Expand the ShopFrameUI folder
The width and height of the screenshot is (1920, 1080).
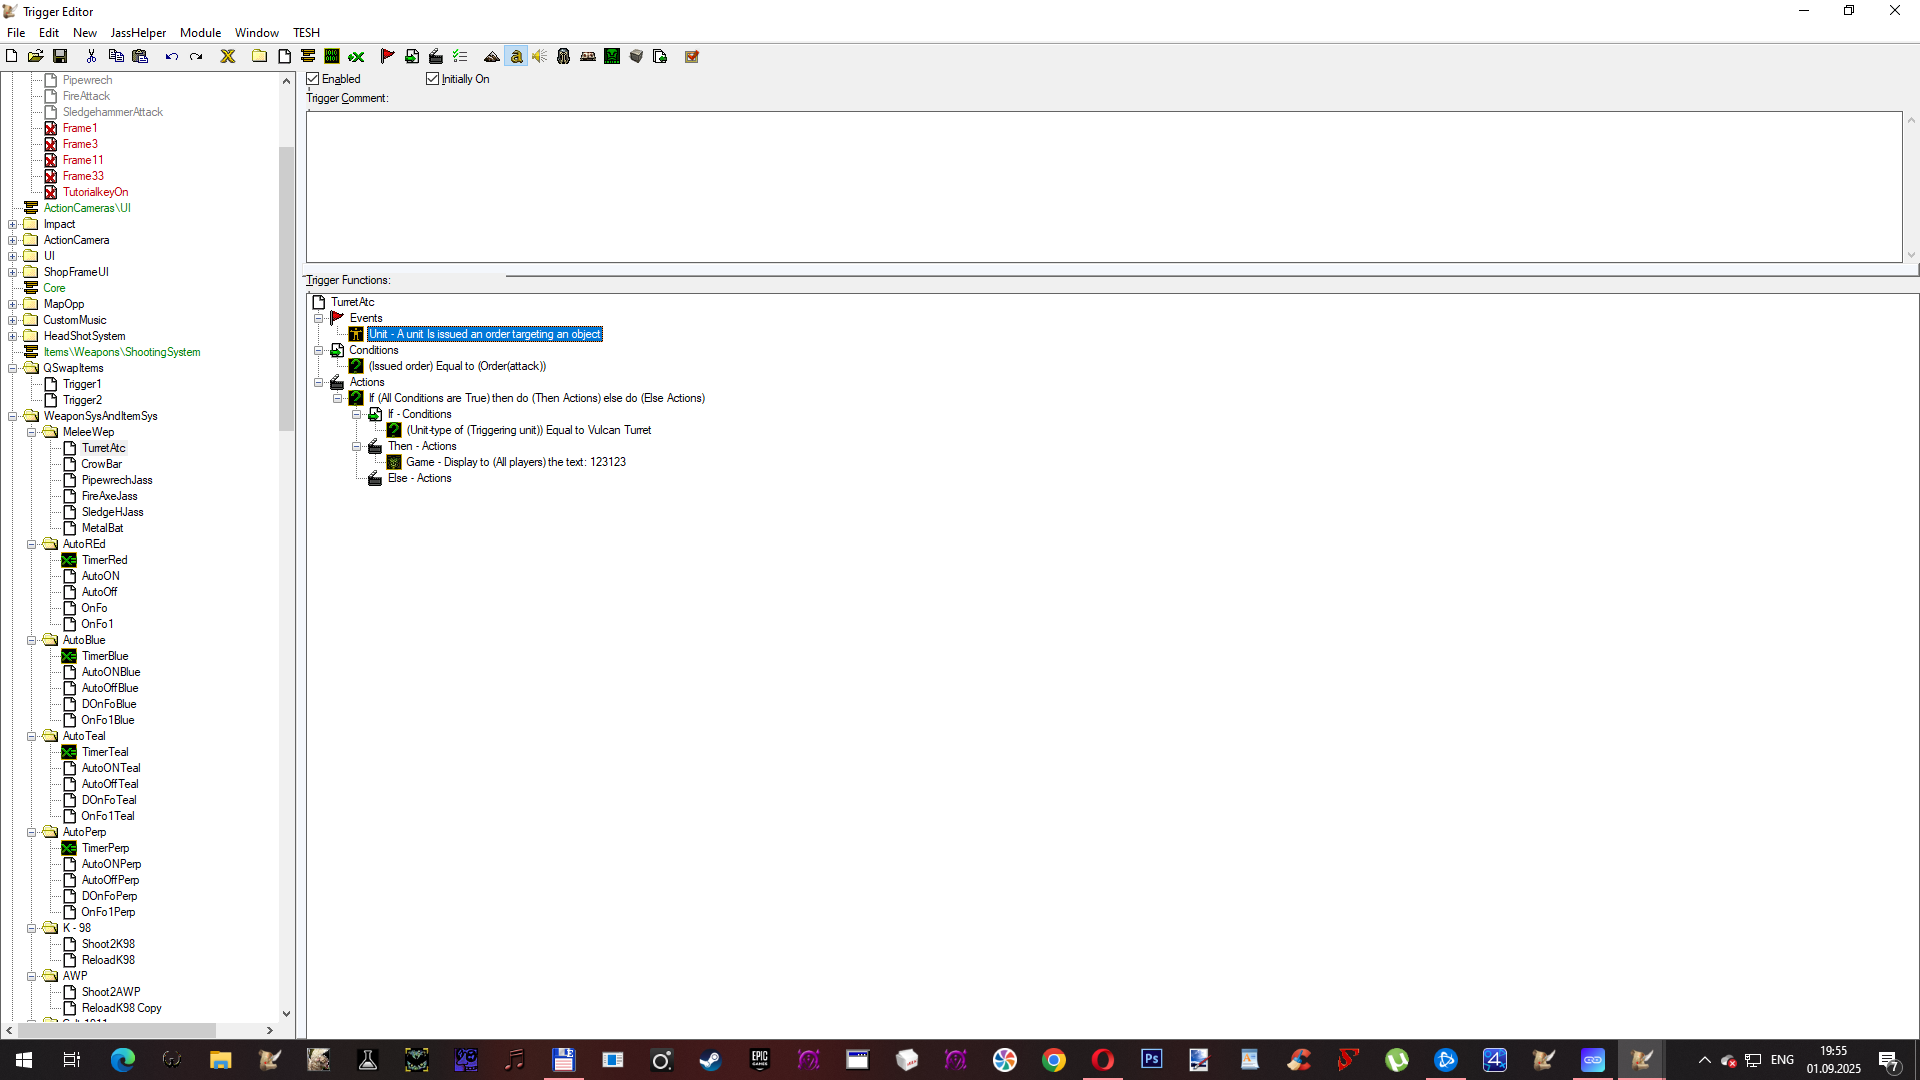12,272
